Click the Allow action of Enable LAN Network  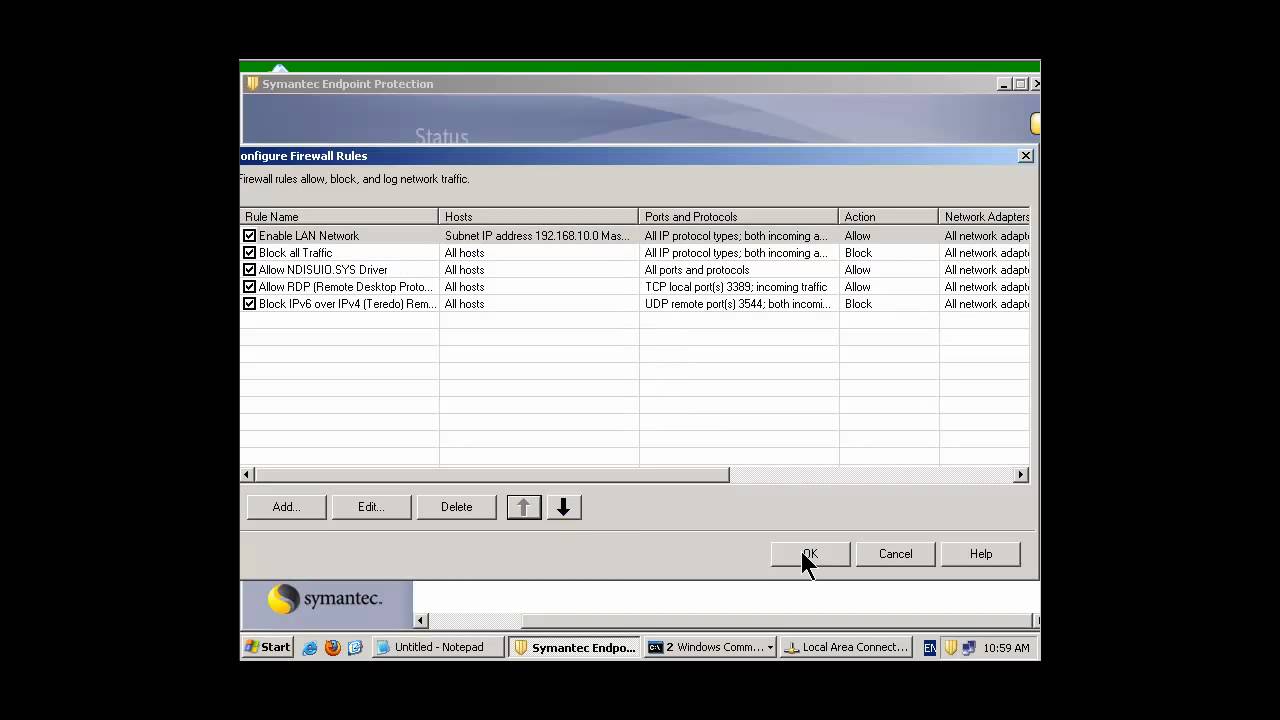[857, 236]
